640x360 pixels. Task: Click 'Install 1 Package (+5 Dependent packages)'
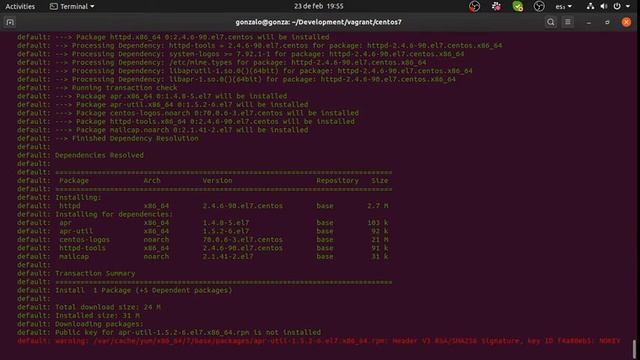pos(143,290)
